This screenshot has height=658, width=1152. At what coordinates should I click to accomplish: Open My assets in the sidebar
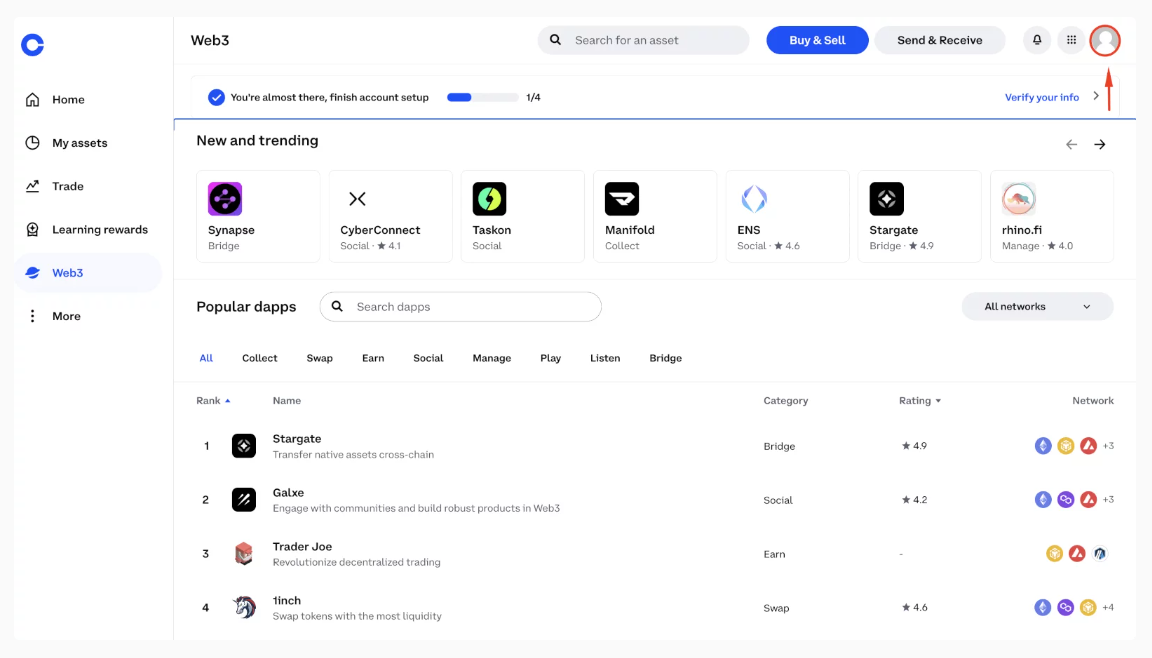click(x=88, y=142)
